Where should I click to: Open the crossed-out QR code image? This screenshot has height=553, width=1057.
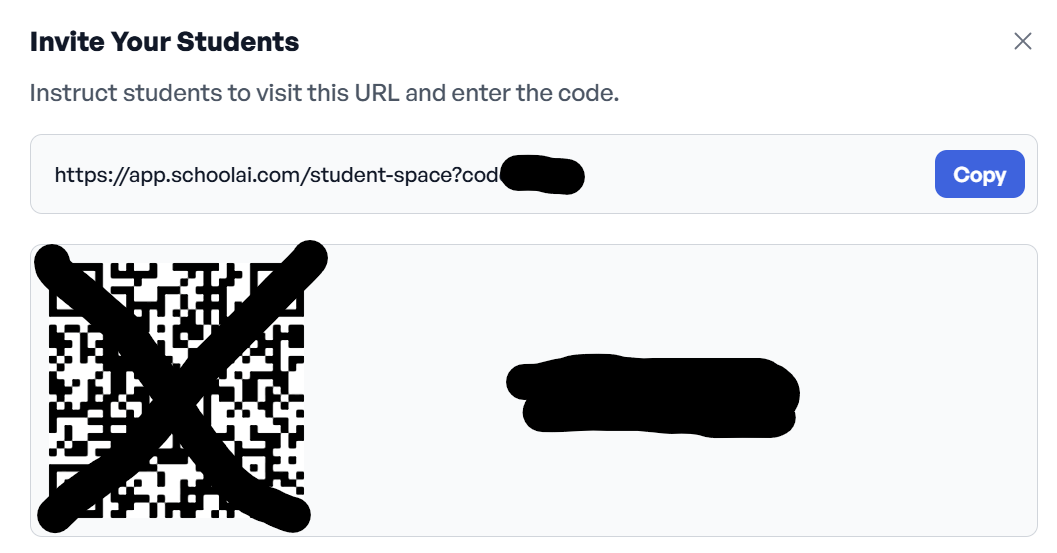click(177, 390)
